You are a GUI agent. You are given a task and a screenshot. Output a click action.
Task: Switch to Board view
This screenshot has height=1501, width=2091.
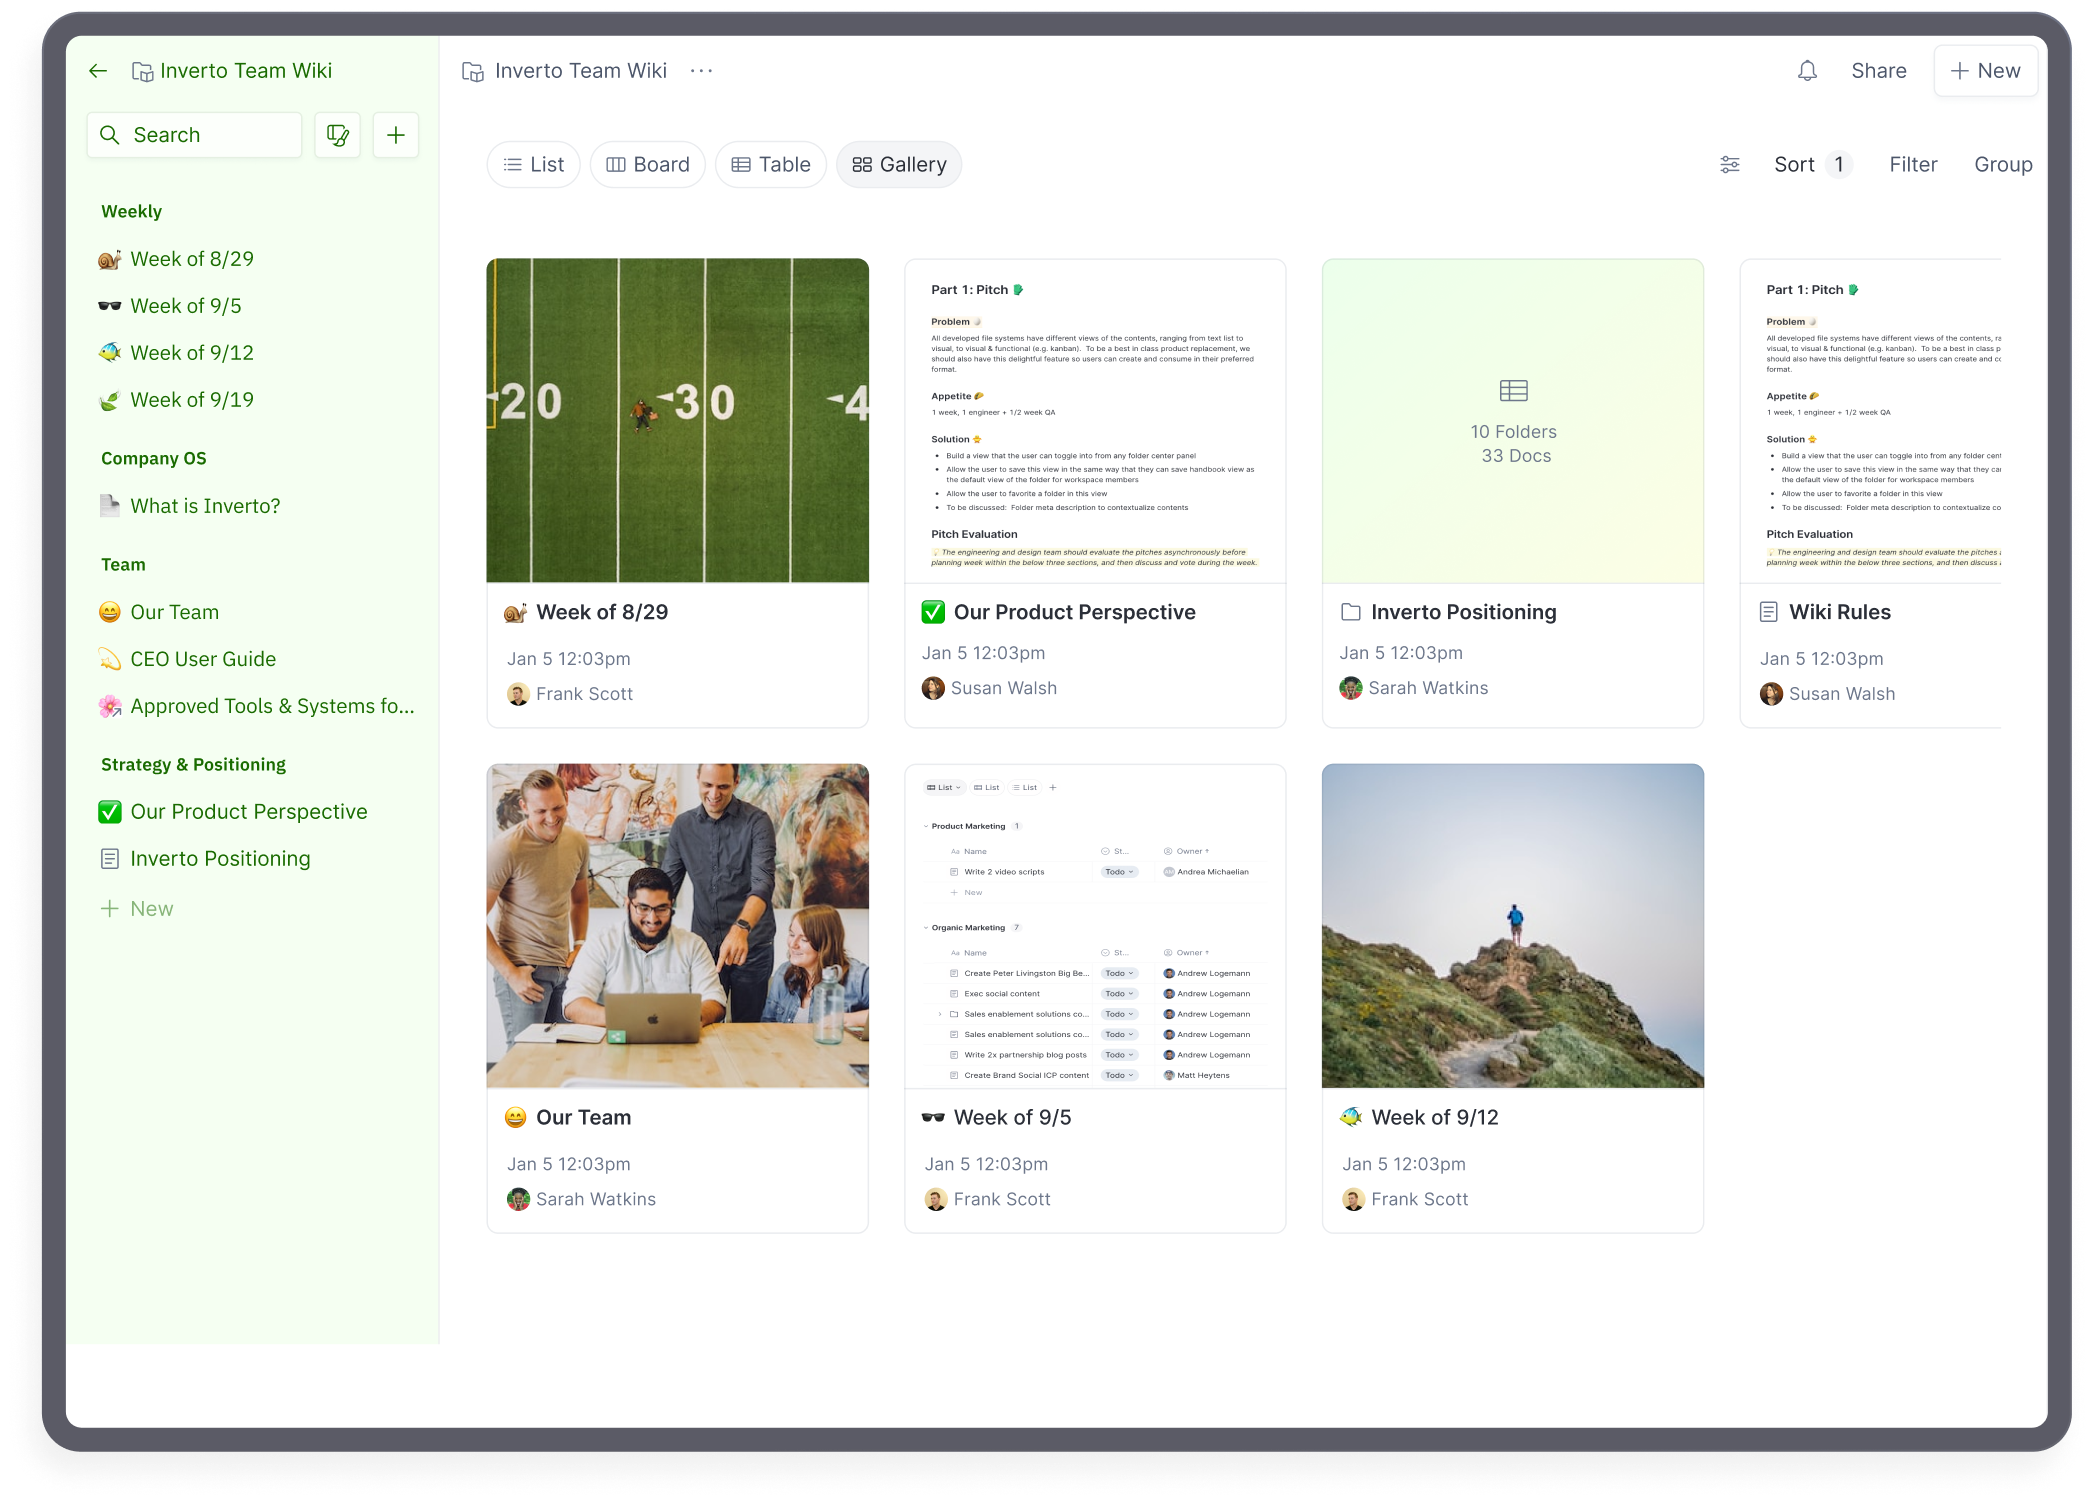[x=648, y=165]
